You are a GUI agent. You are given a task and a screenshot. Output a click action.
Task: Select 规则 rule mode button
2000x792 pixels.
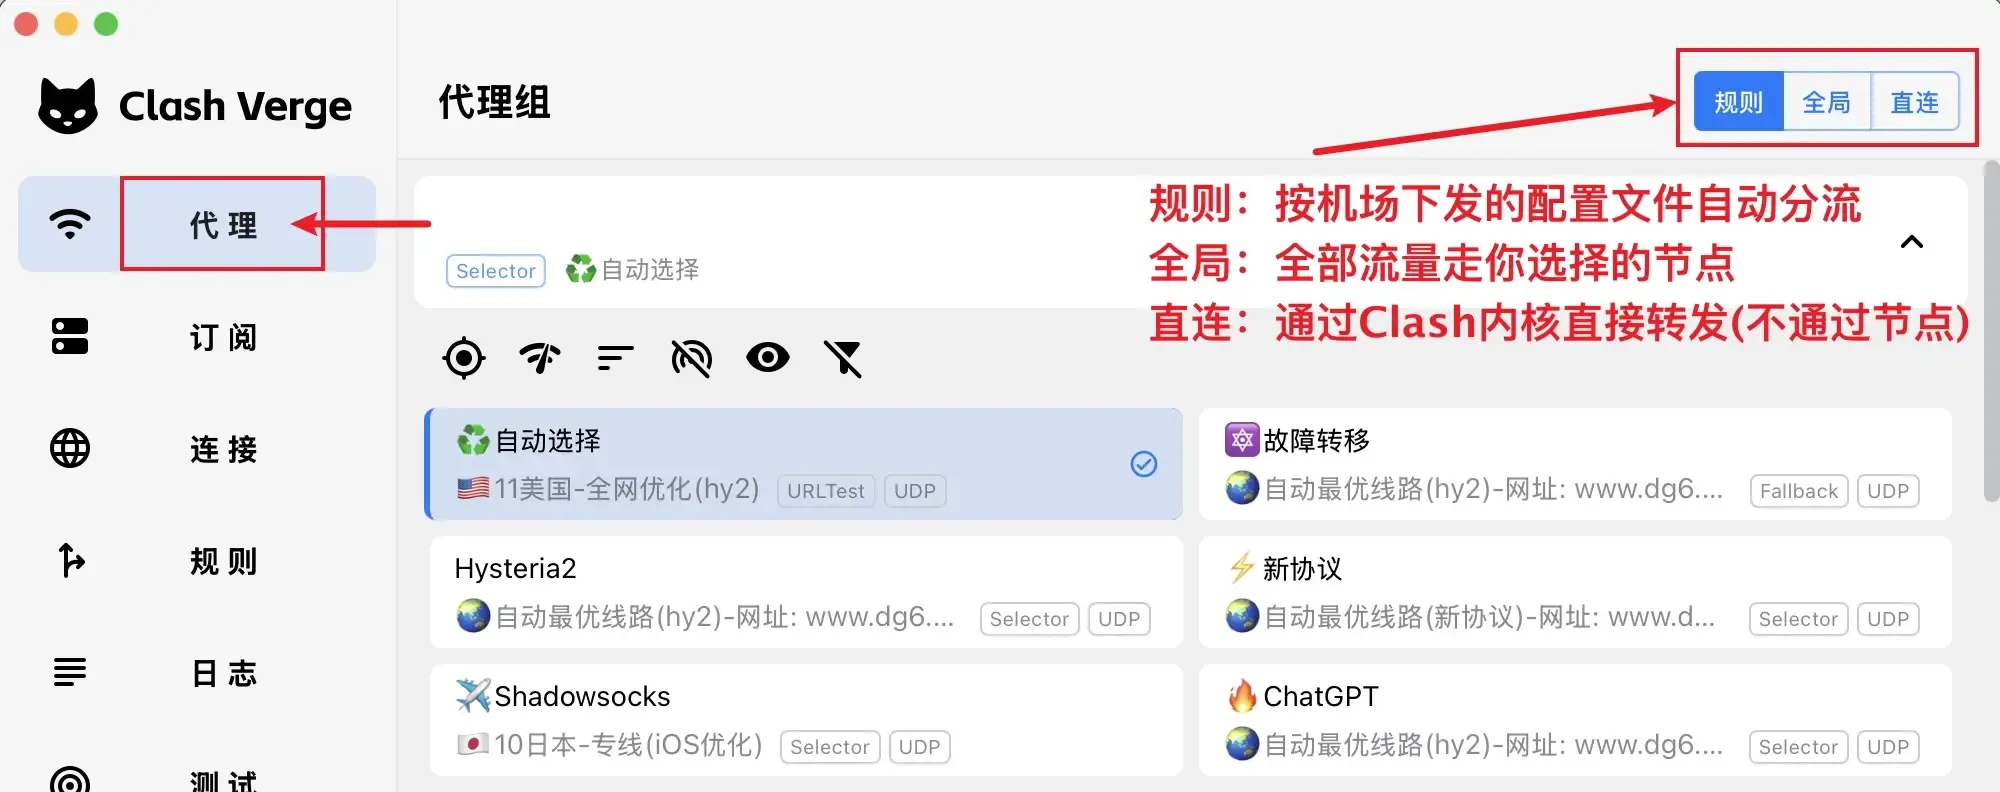[x=1738, y=102]
